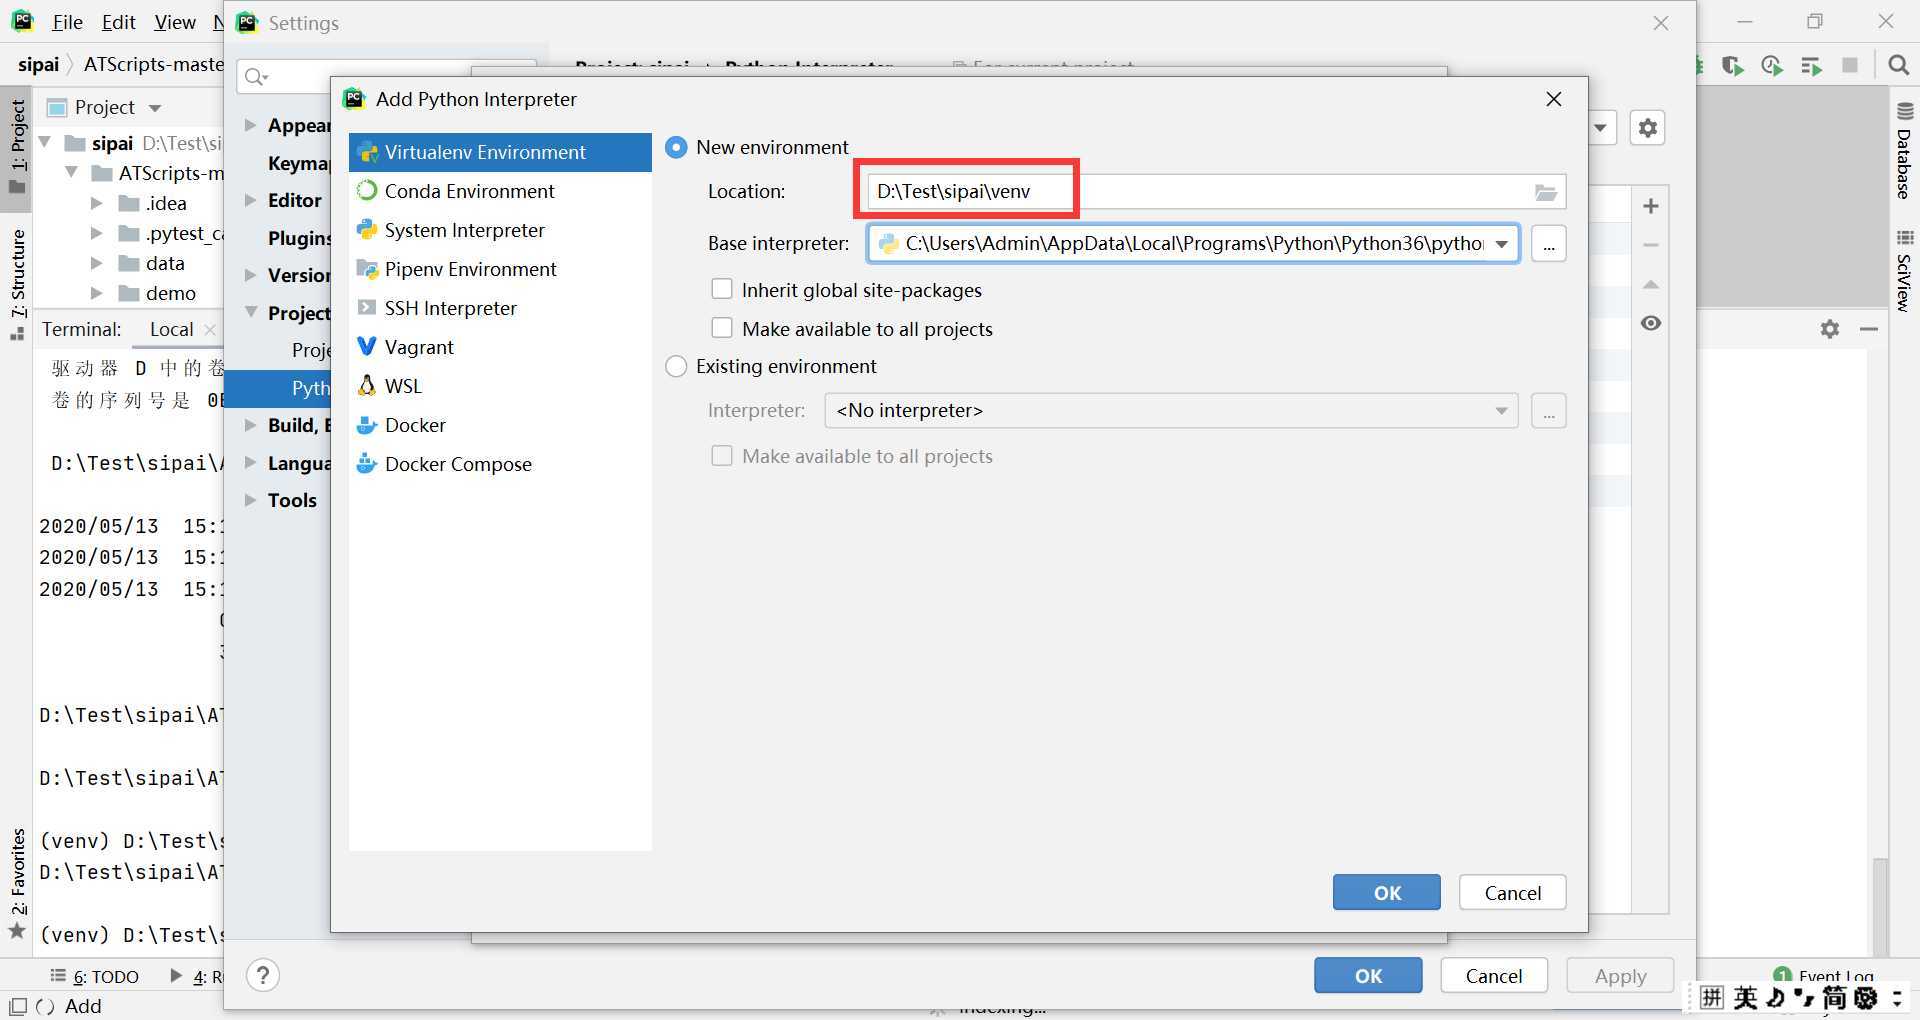The width and height of the screenshot is (1920, 1020).
Task: Open Search Everywhere magnifier in main toolbar
Action: click(x=1898, y=65)
